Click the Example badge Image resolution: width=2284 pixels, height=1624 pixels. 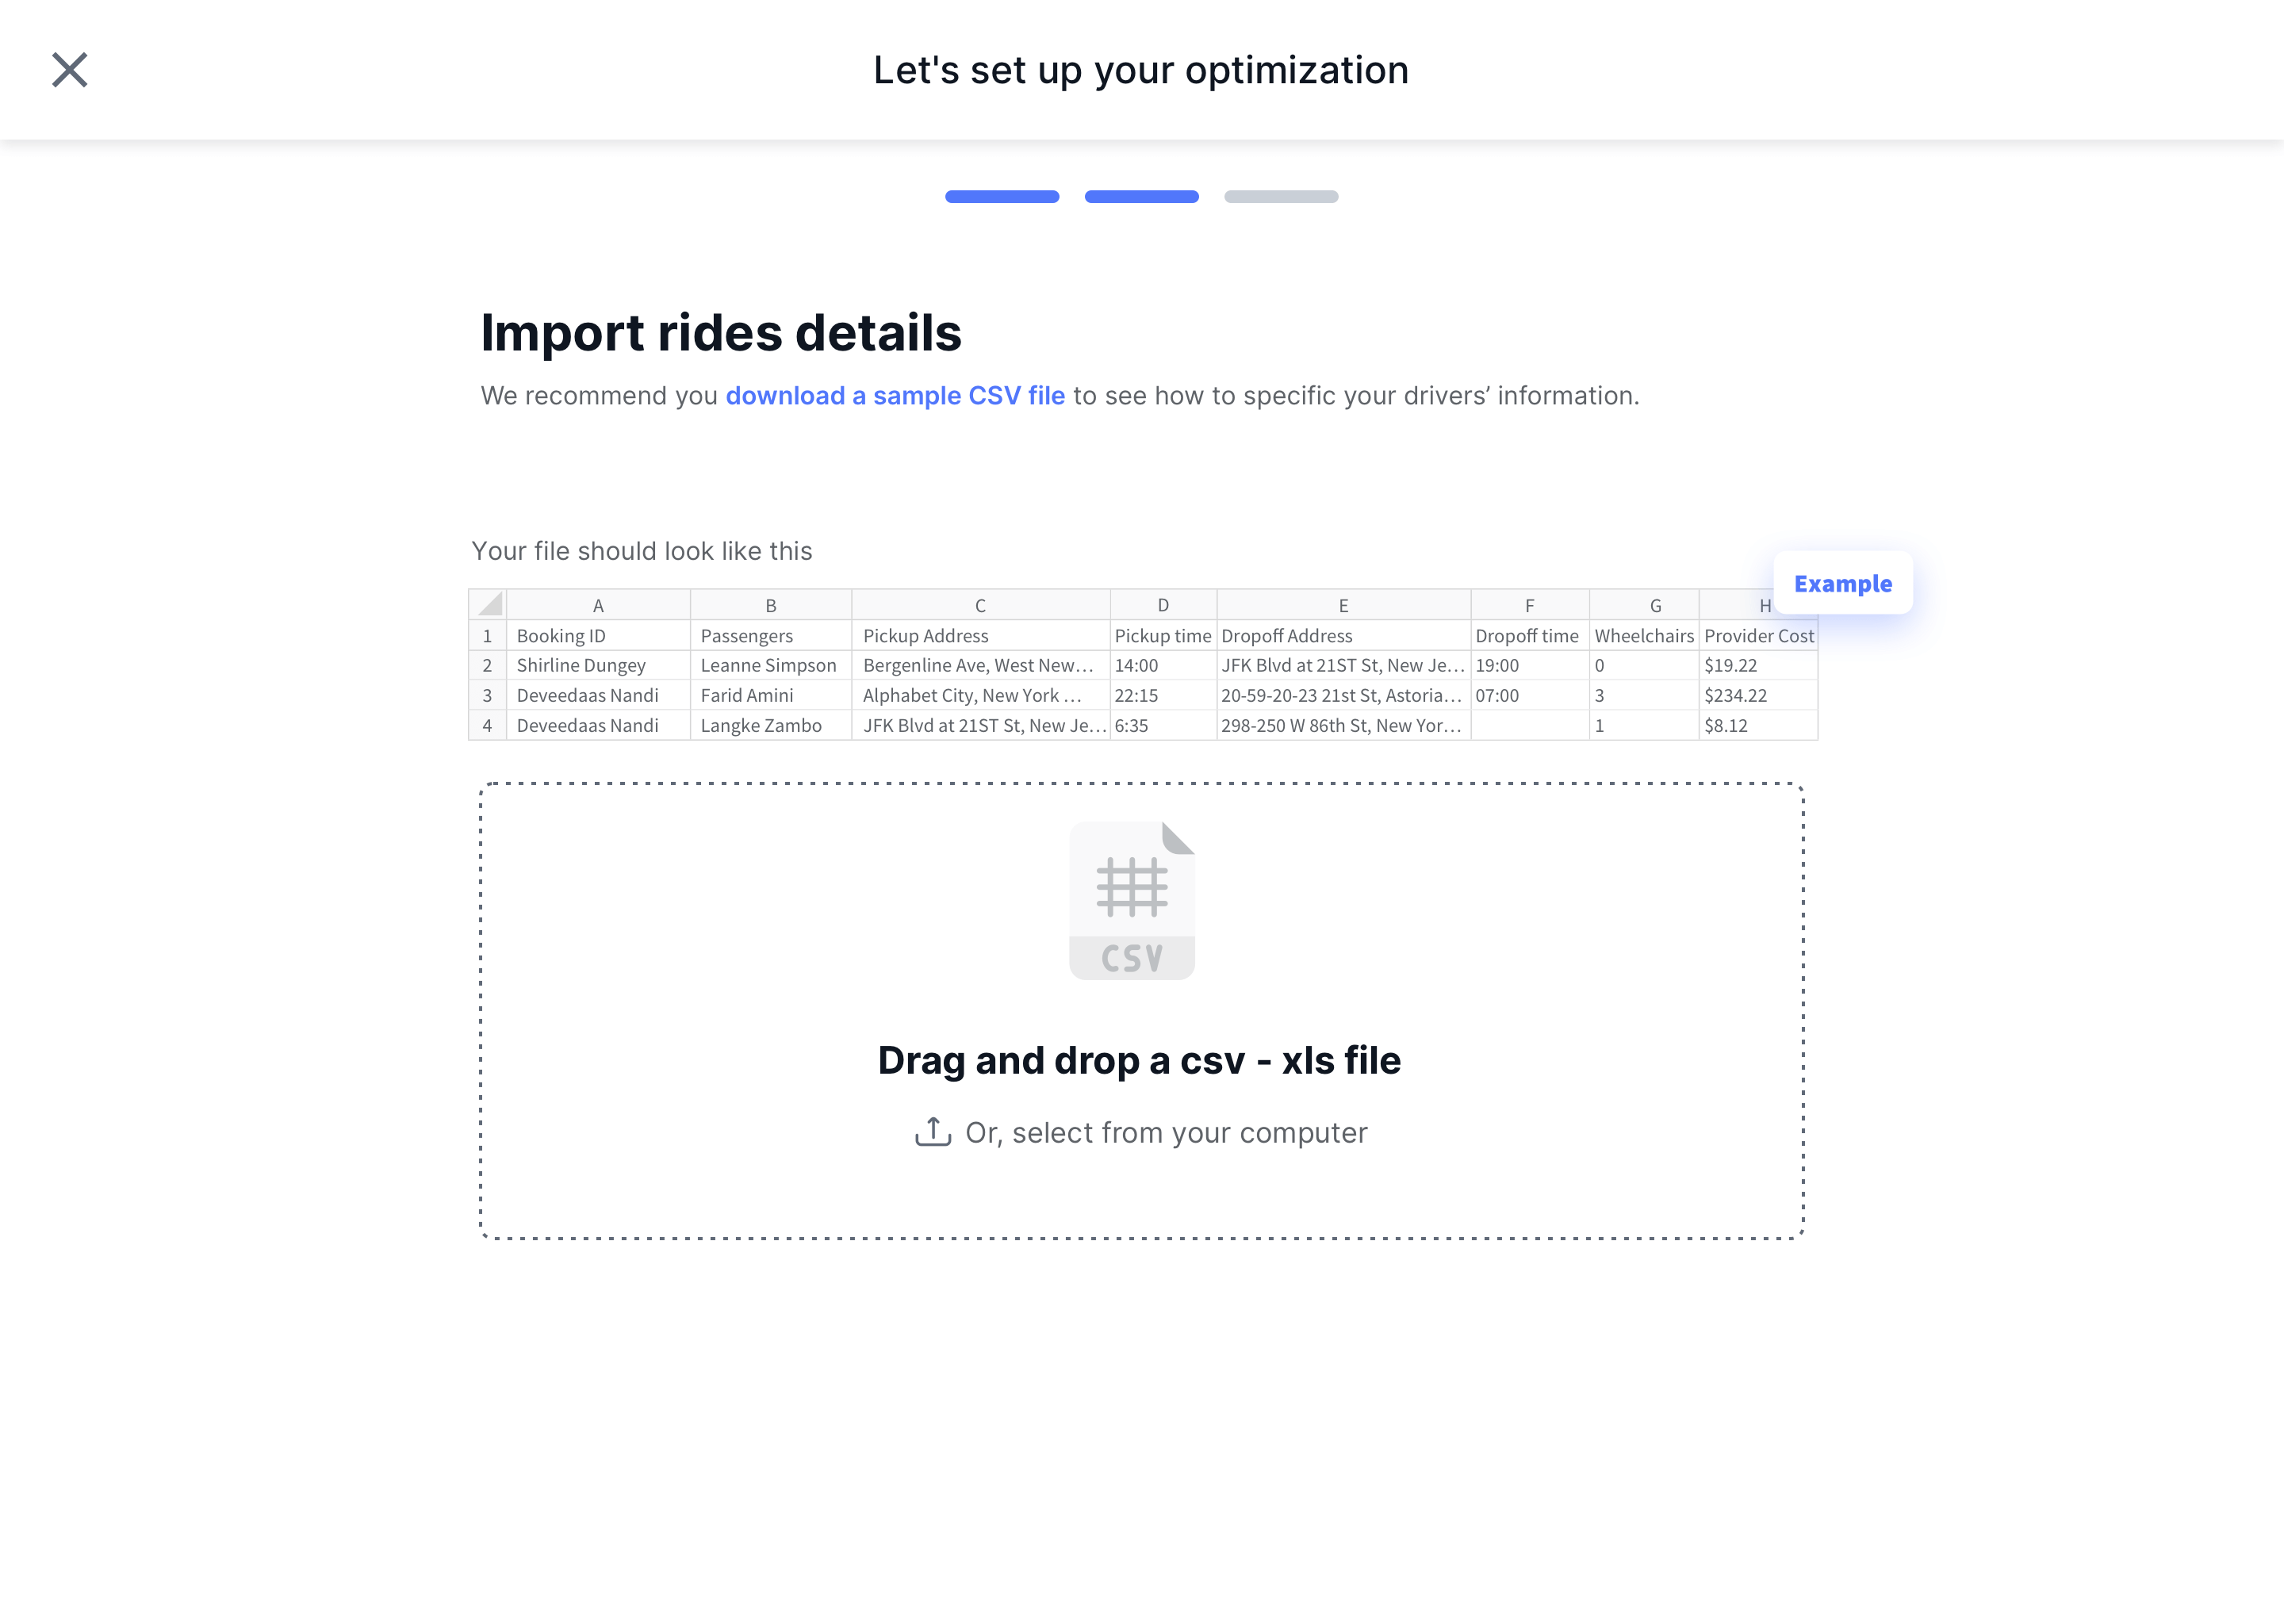tap(1842, 583)
